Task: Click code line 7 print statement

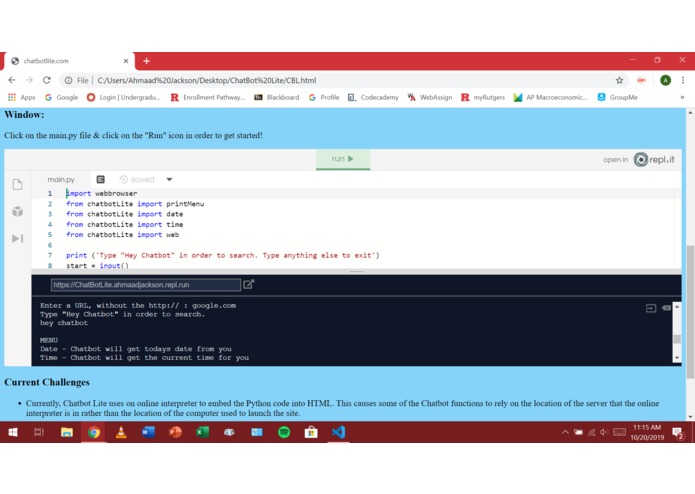Action: click(223, 255)
